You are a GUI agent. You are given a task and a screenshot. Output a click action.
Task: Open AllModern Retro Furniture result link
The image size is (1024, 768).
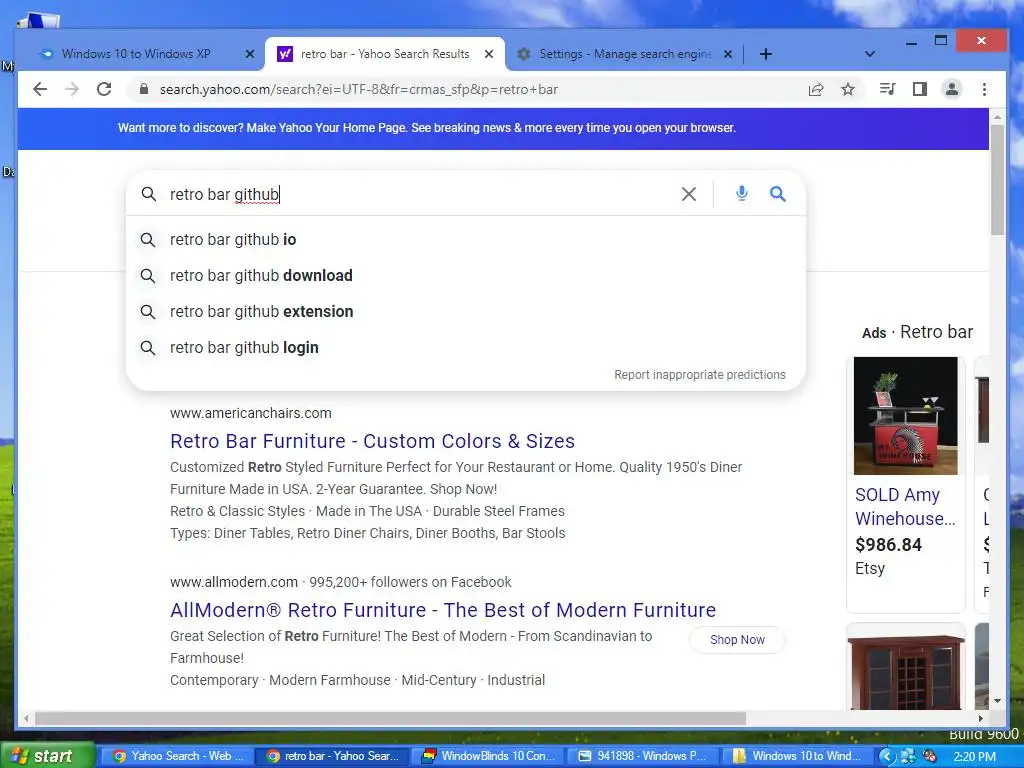pos(443,610)
